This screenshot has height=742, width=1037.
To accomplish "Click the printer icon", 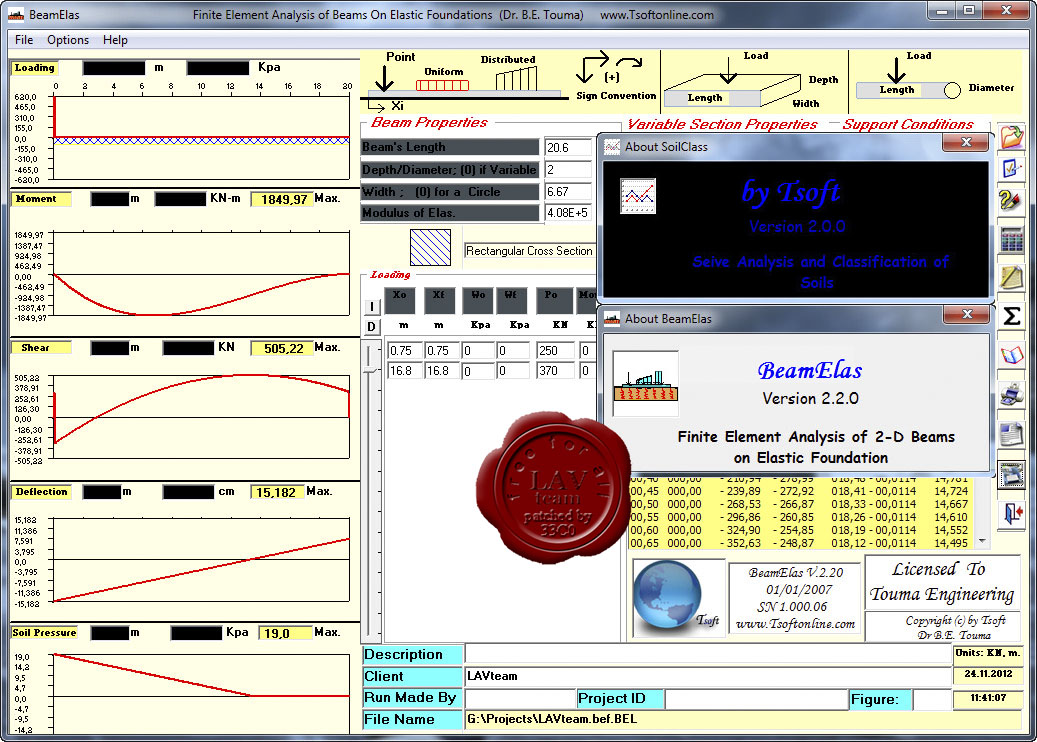I will pyautogui.click(x=1011, y=395).
